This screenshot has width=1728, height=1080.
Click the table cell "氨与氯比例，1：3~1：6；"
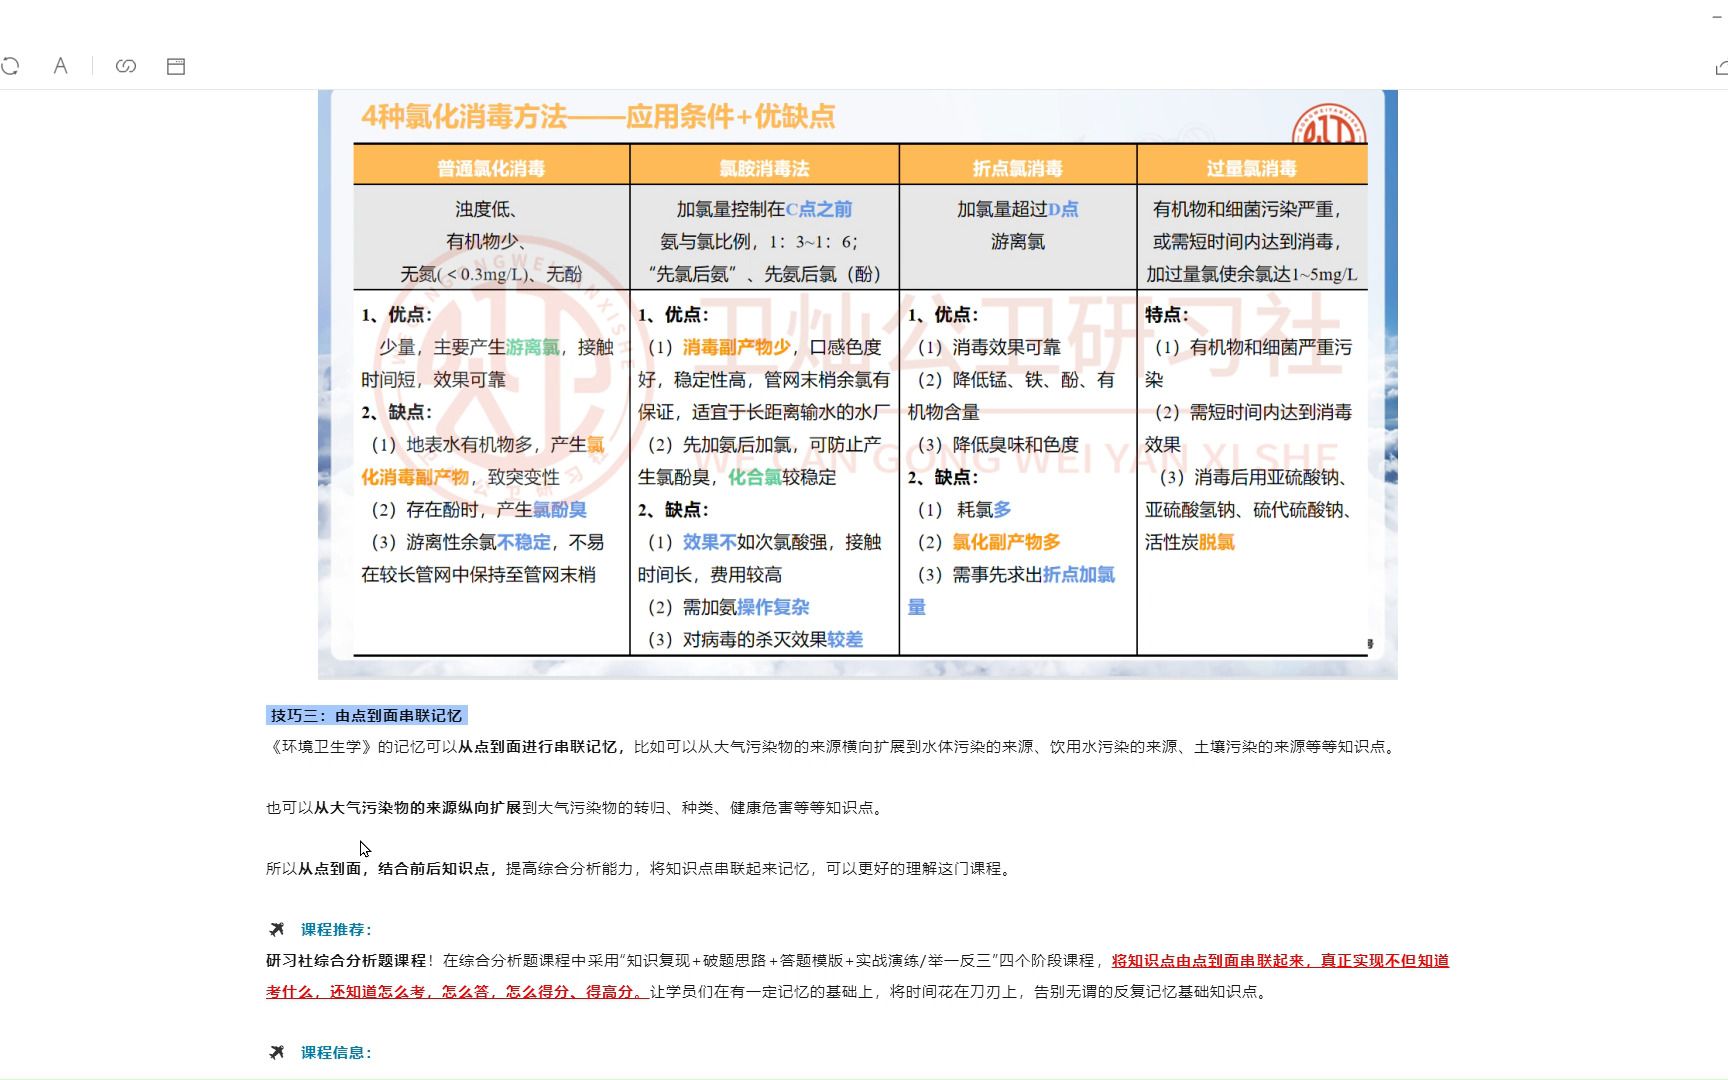click(x=759, y=242)
